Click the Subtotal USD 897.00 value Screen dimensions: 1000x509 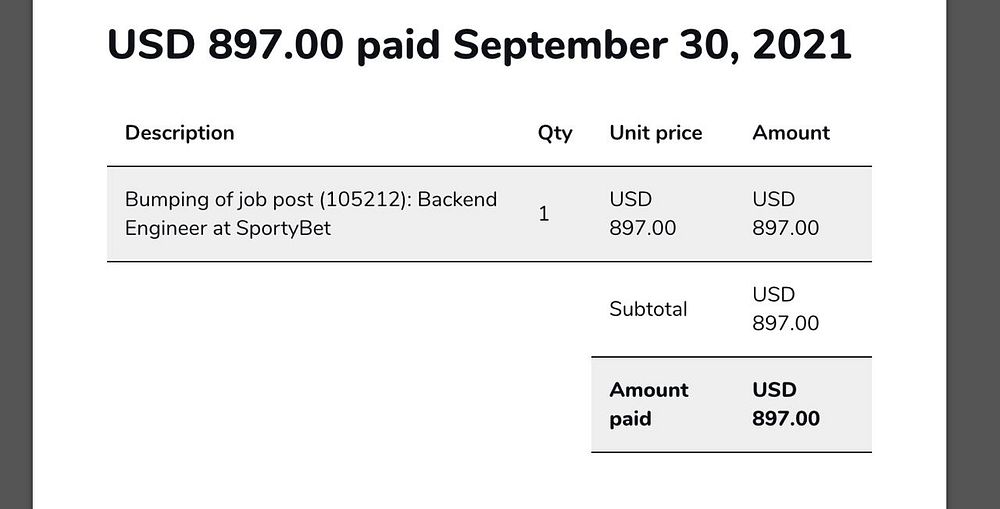(785, 309)
